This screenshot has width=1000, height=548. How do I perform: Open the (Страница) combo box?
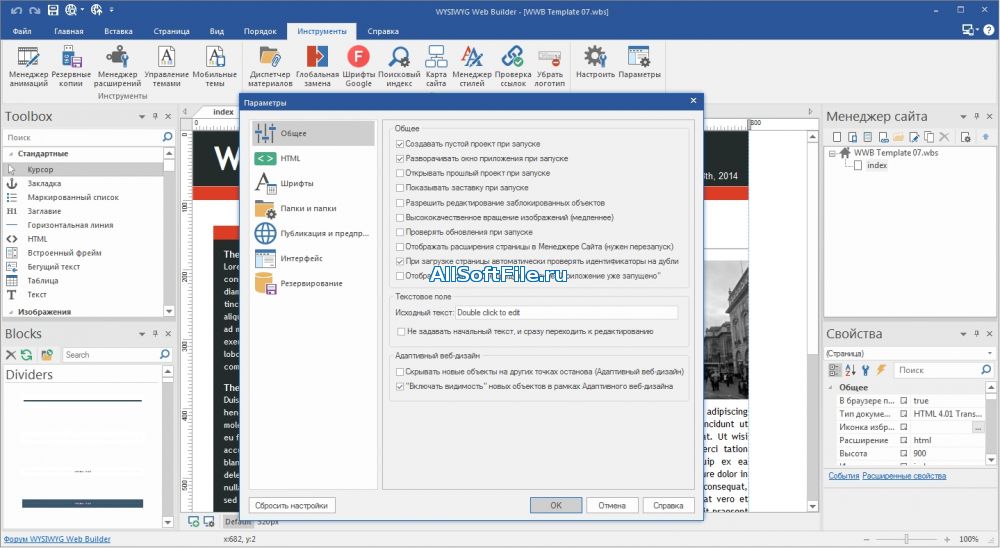[909, 353]
